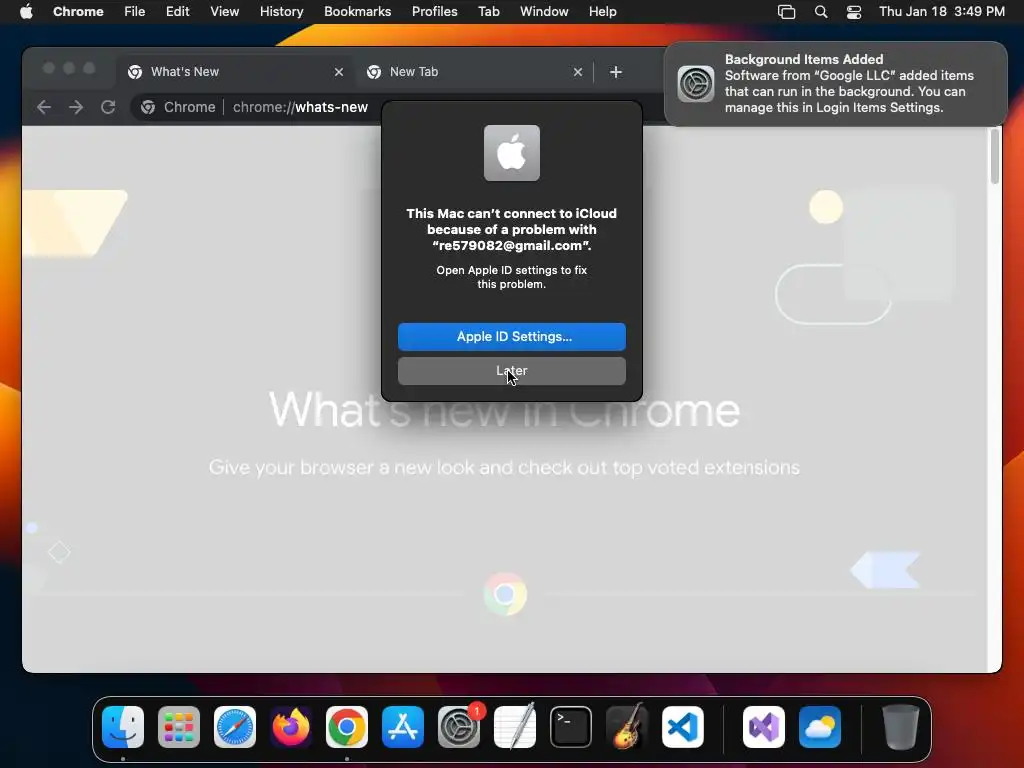Open a new tab with the plus button
Image resolution: width=1024 pixels, height=768 pixels.
[616, 72]
